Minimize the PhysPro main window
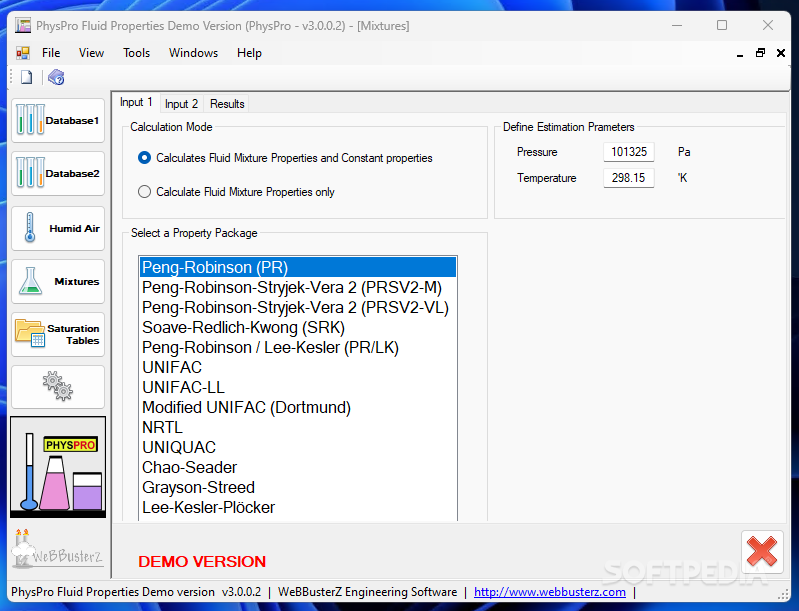799x611 pixels. coord(677,25)
